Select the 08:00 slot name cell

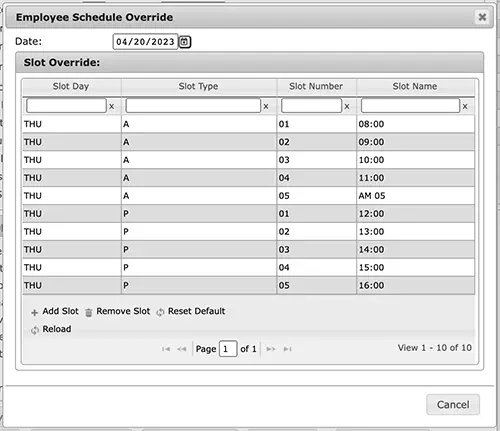coord(415,124)
